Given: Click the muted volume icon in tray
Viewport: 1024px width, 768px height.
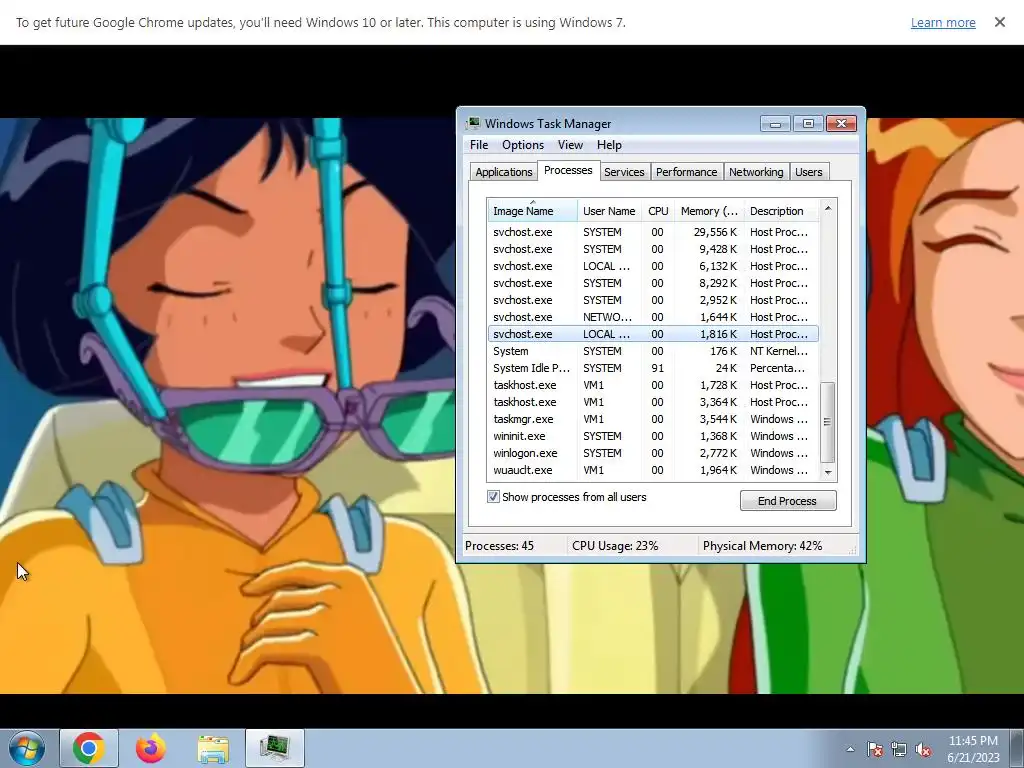Looking at the screenshot, I should tap(923, 749).
